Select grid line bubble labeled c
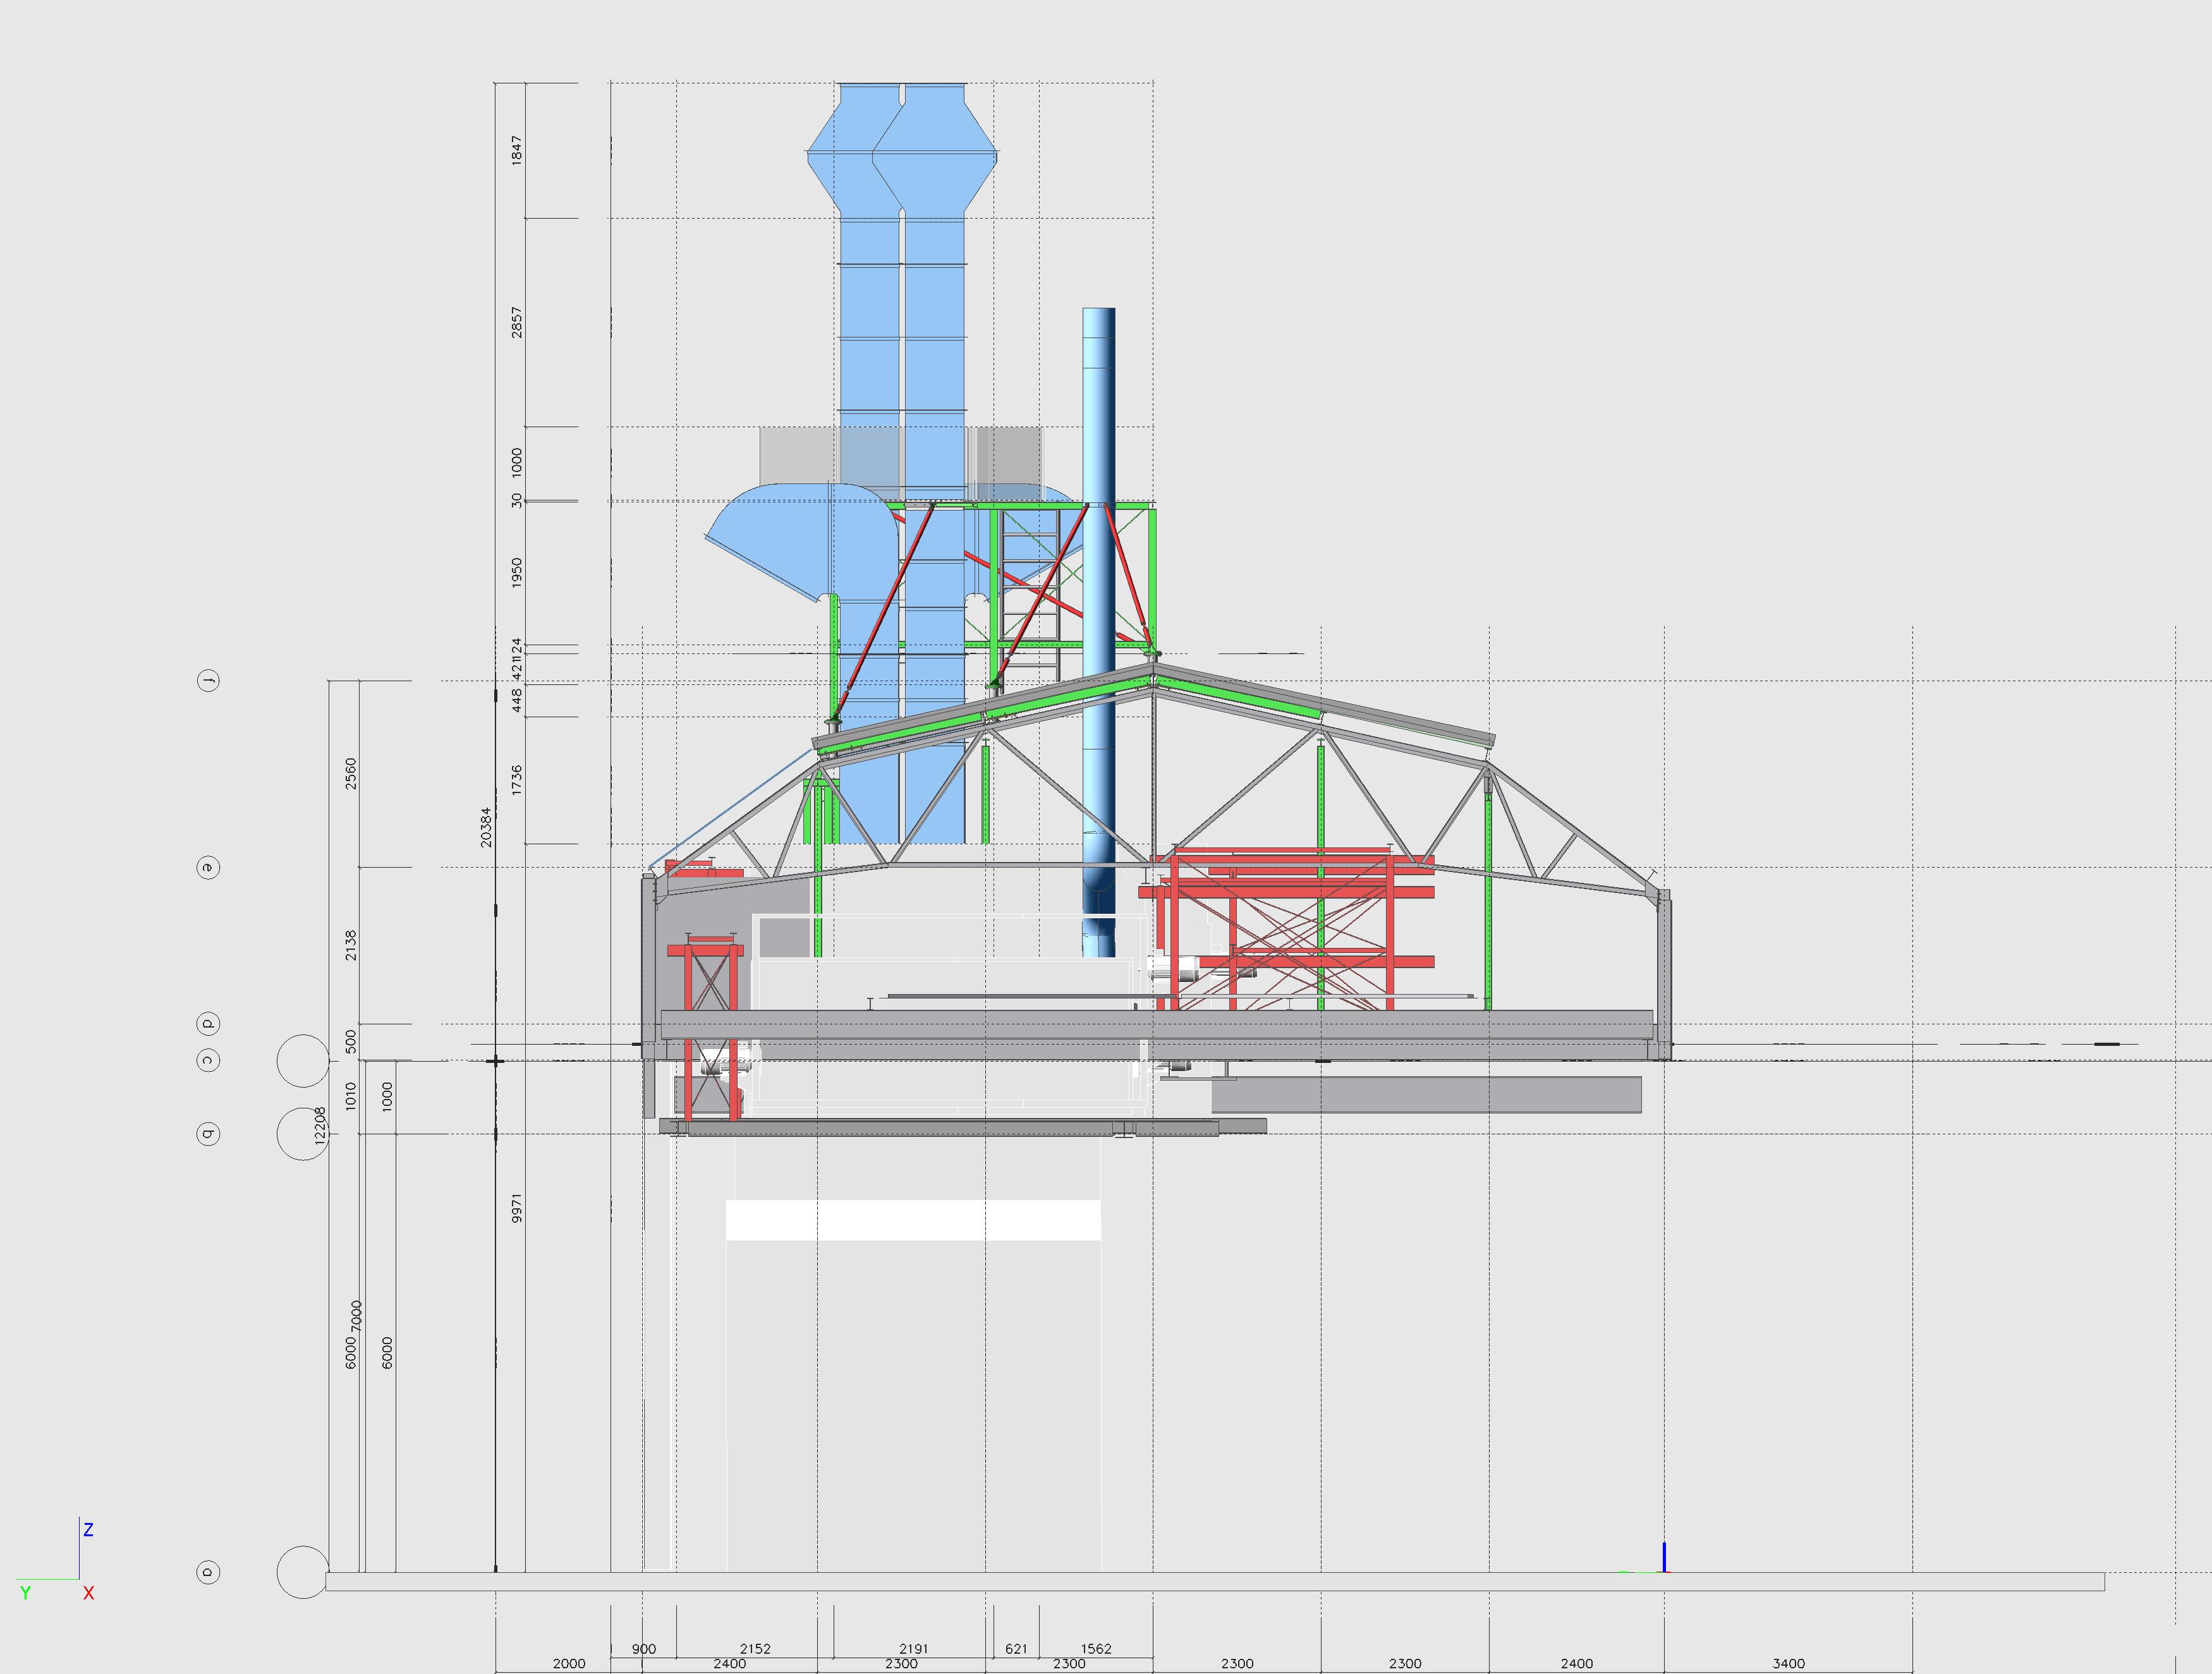Image resolution: width=2212 pixels, height=1674 pixels. click(208, 1060)
